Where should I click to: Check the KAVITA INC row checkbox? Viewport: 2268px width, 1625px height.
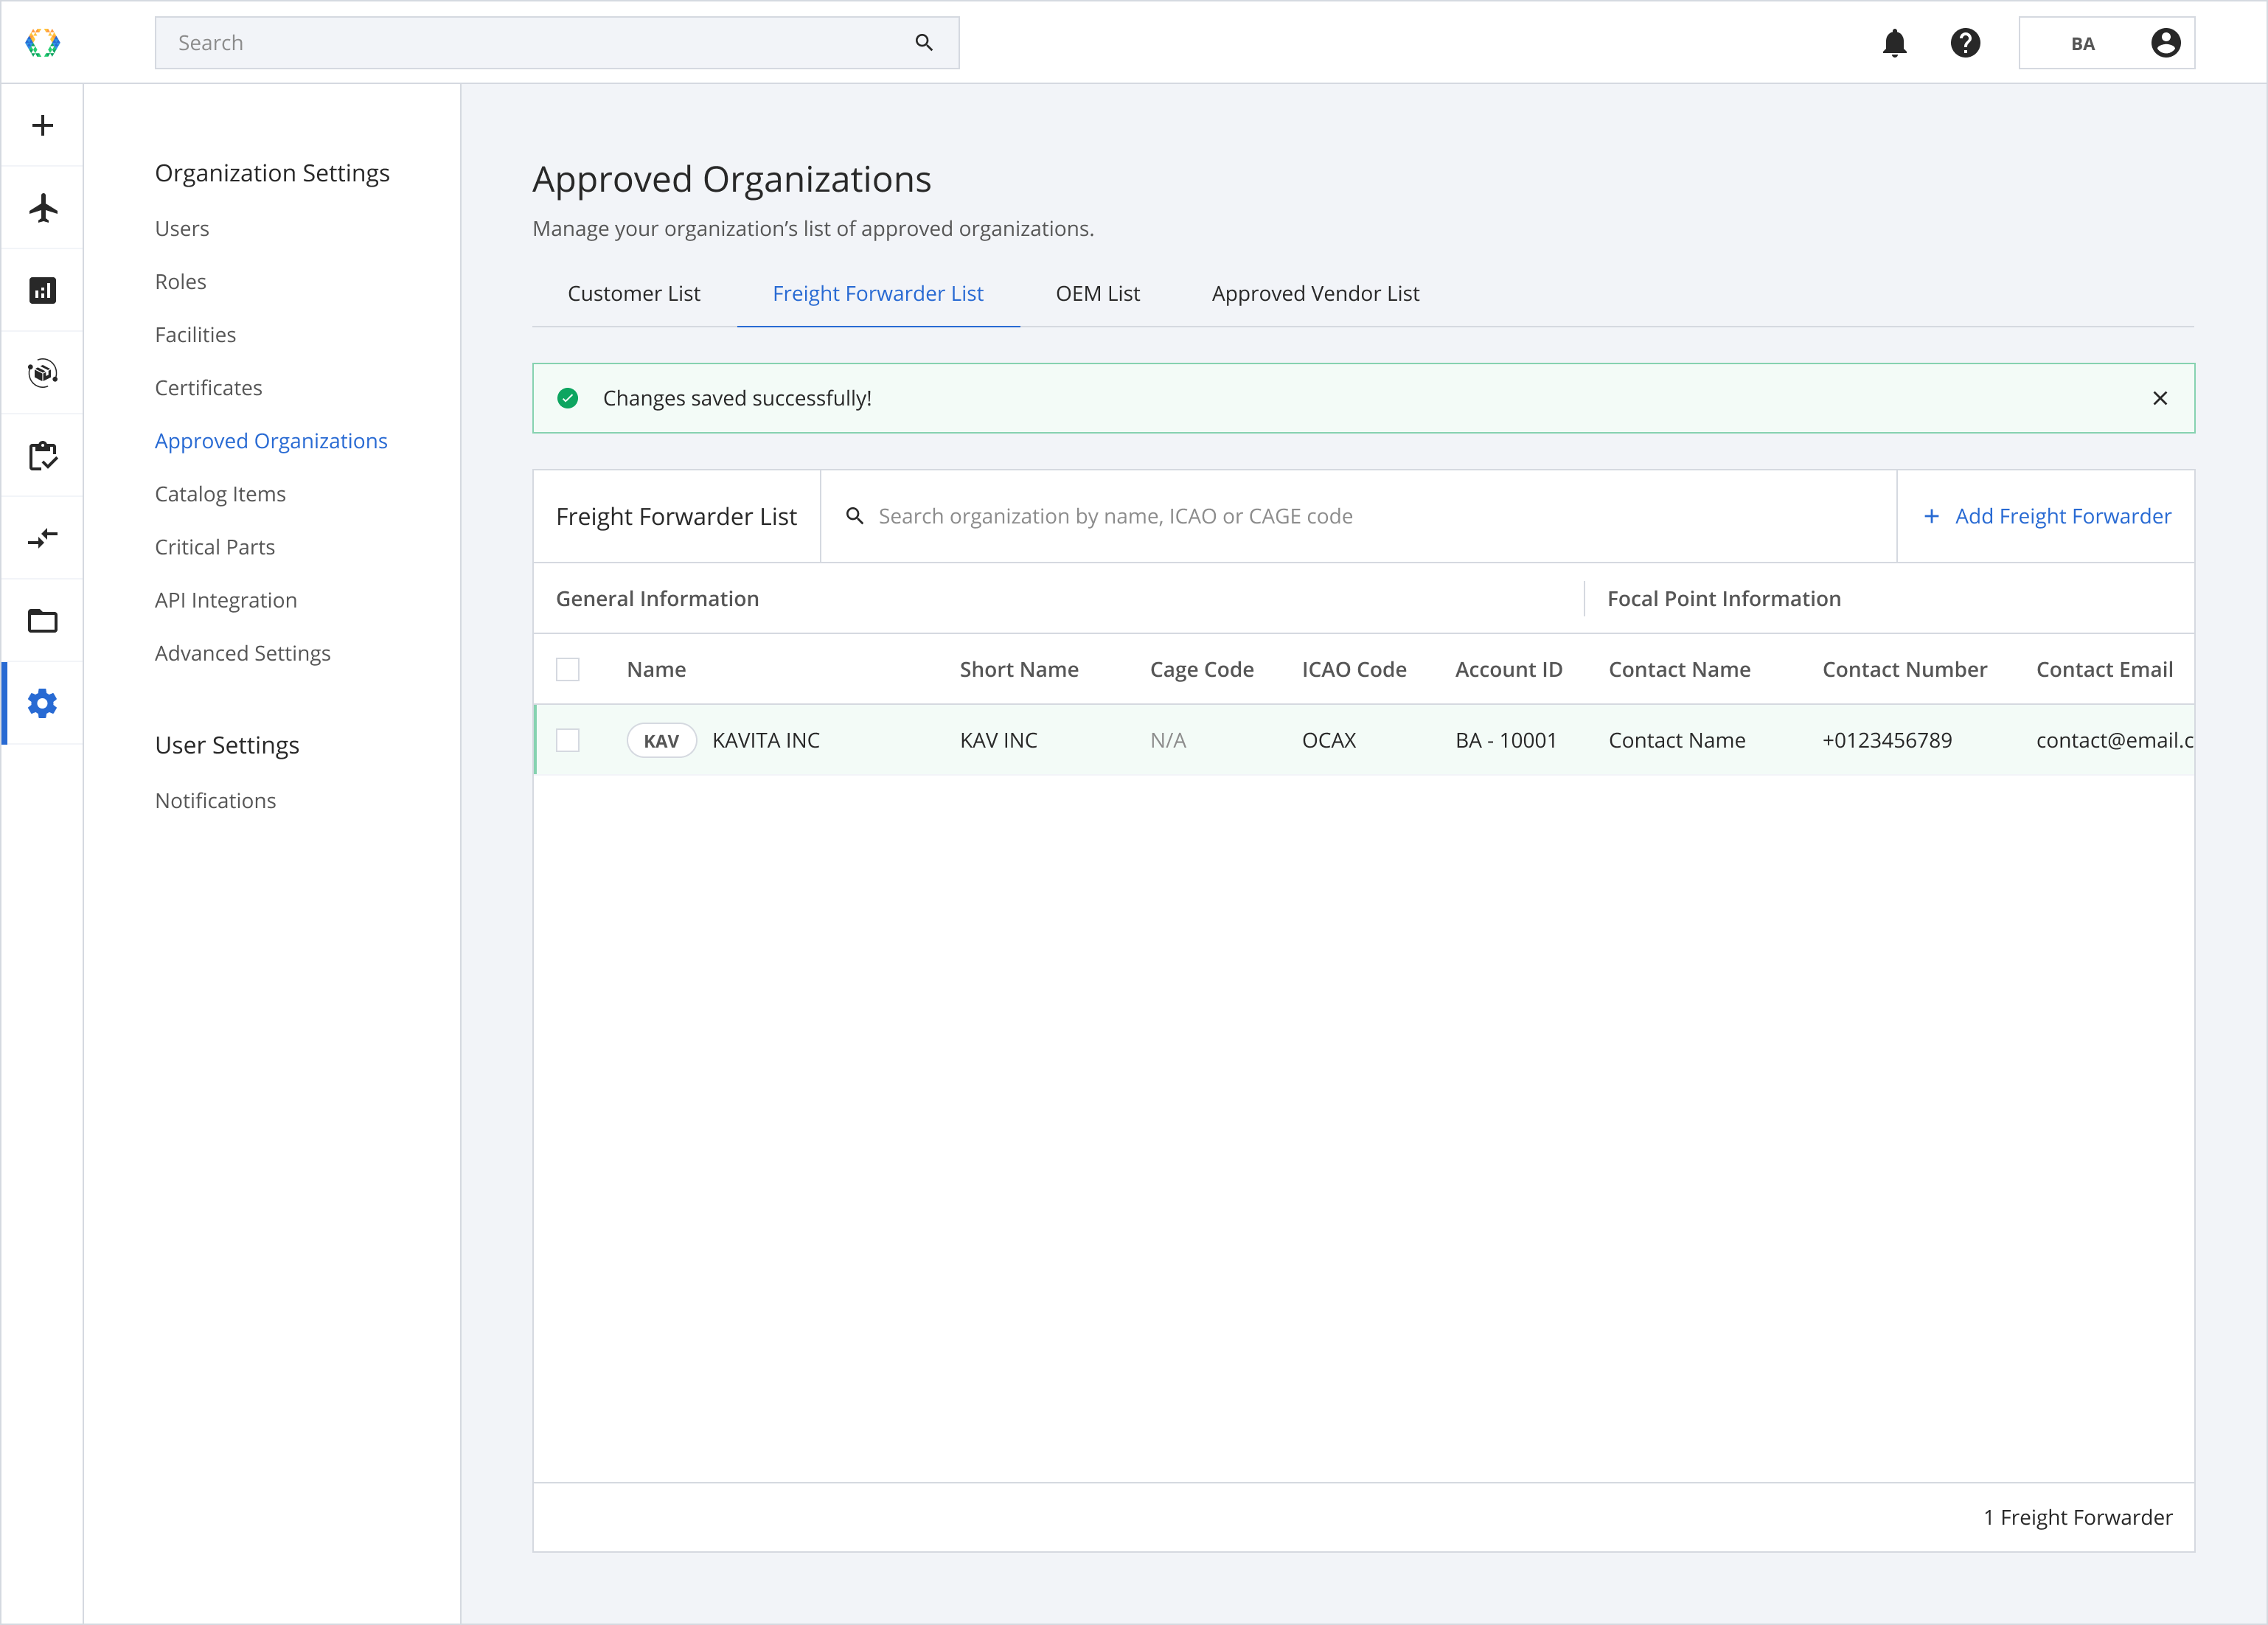(567, 740)
